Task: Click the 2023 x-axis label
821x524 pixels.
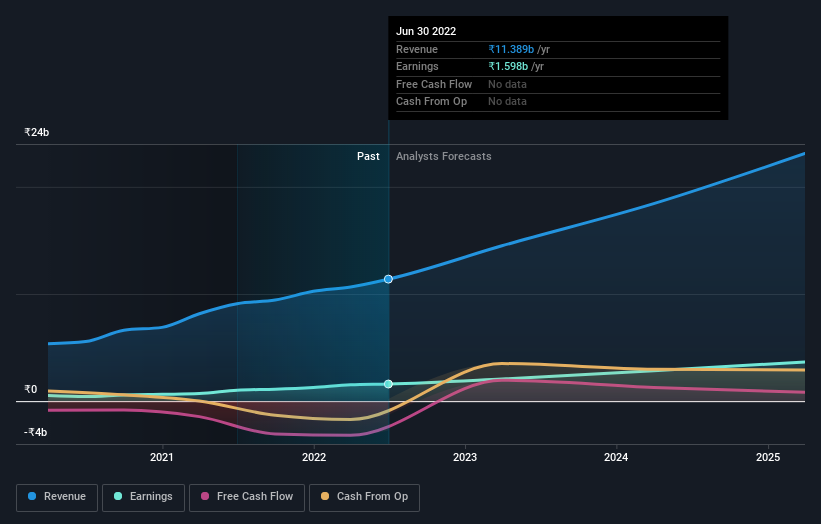Action: coord(465,457)
